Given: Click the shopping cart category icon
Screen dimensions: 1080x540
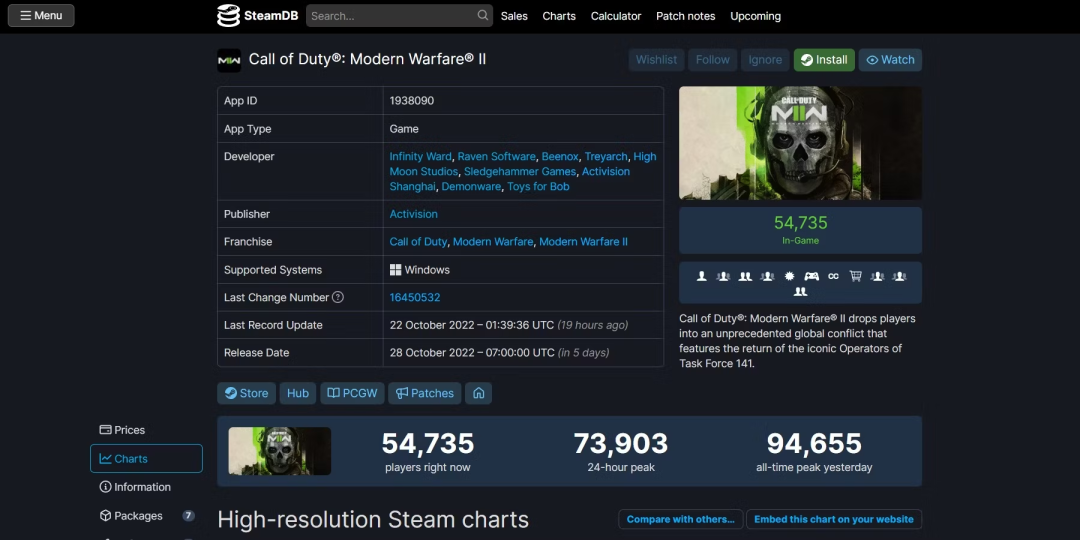Looking at the screenshot, I should pos(855,276).
